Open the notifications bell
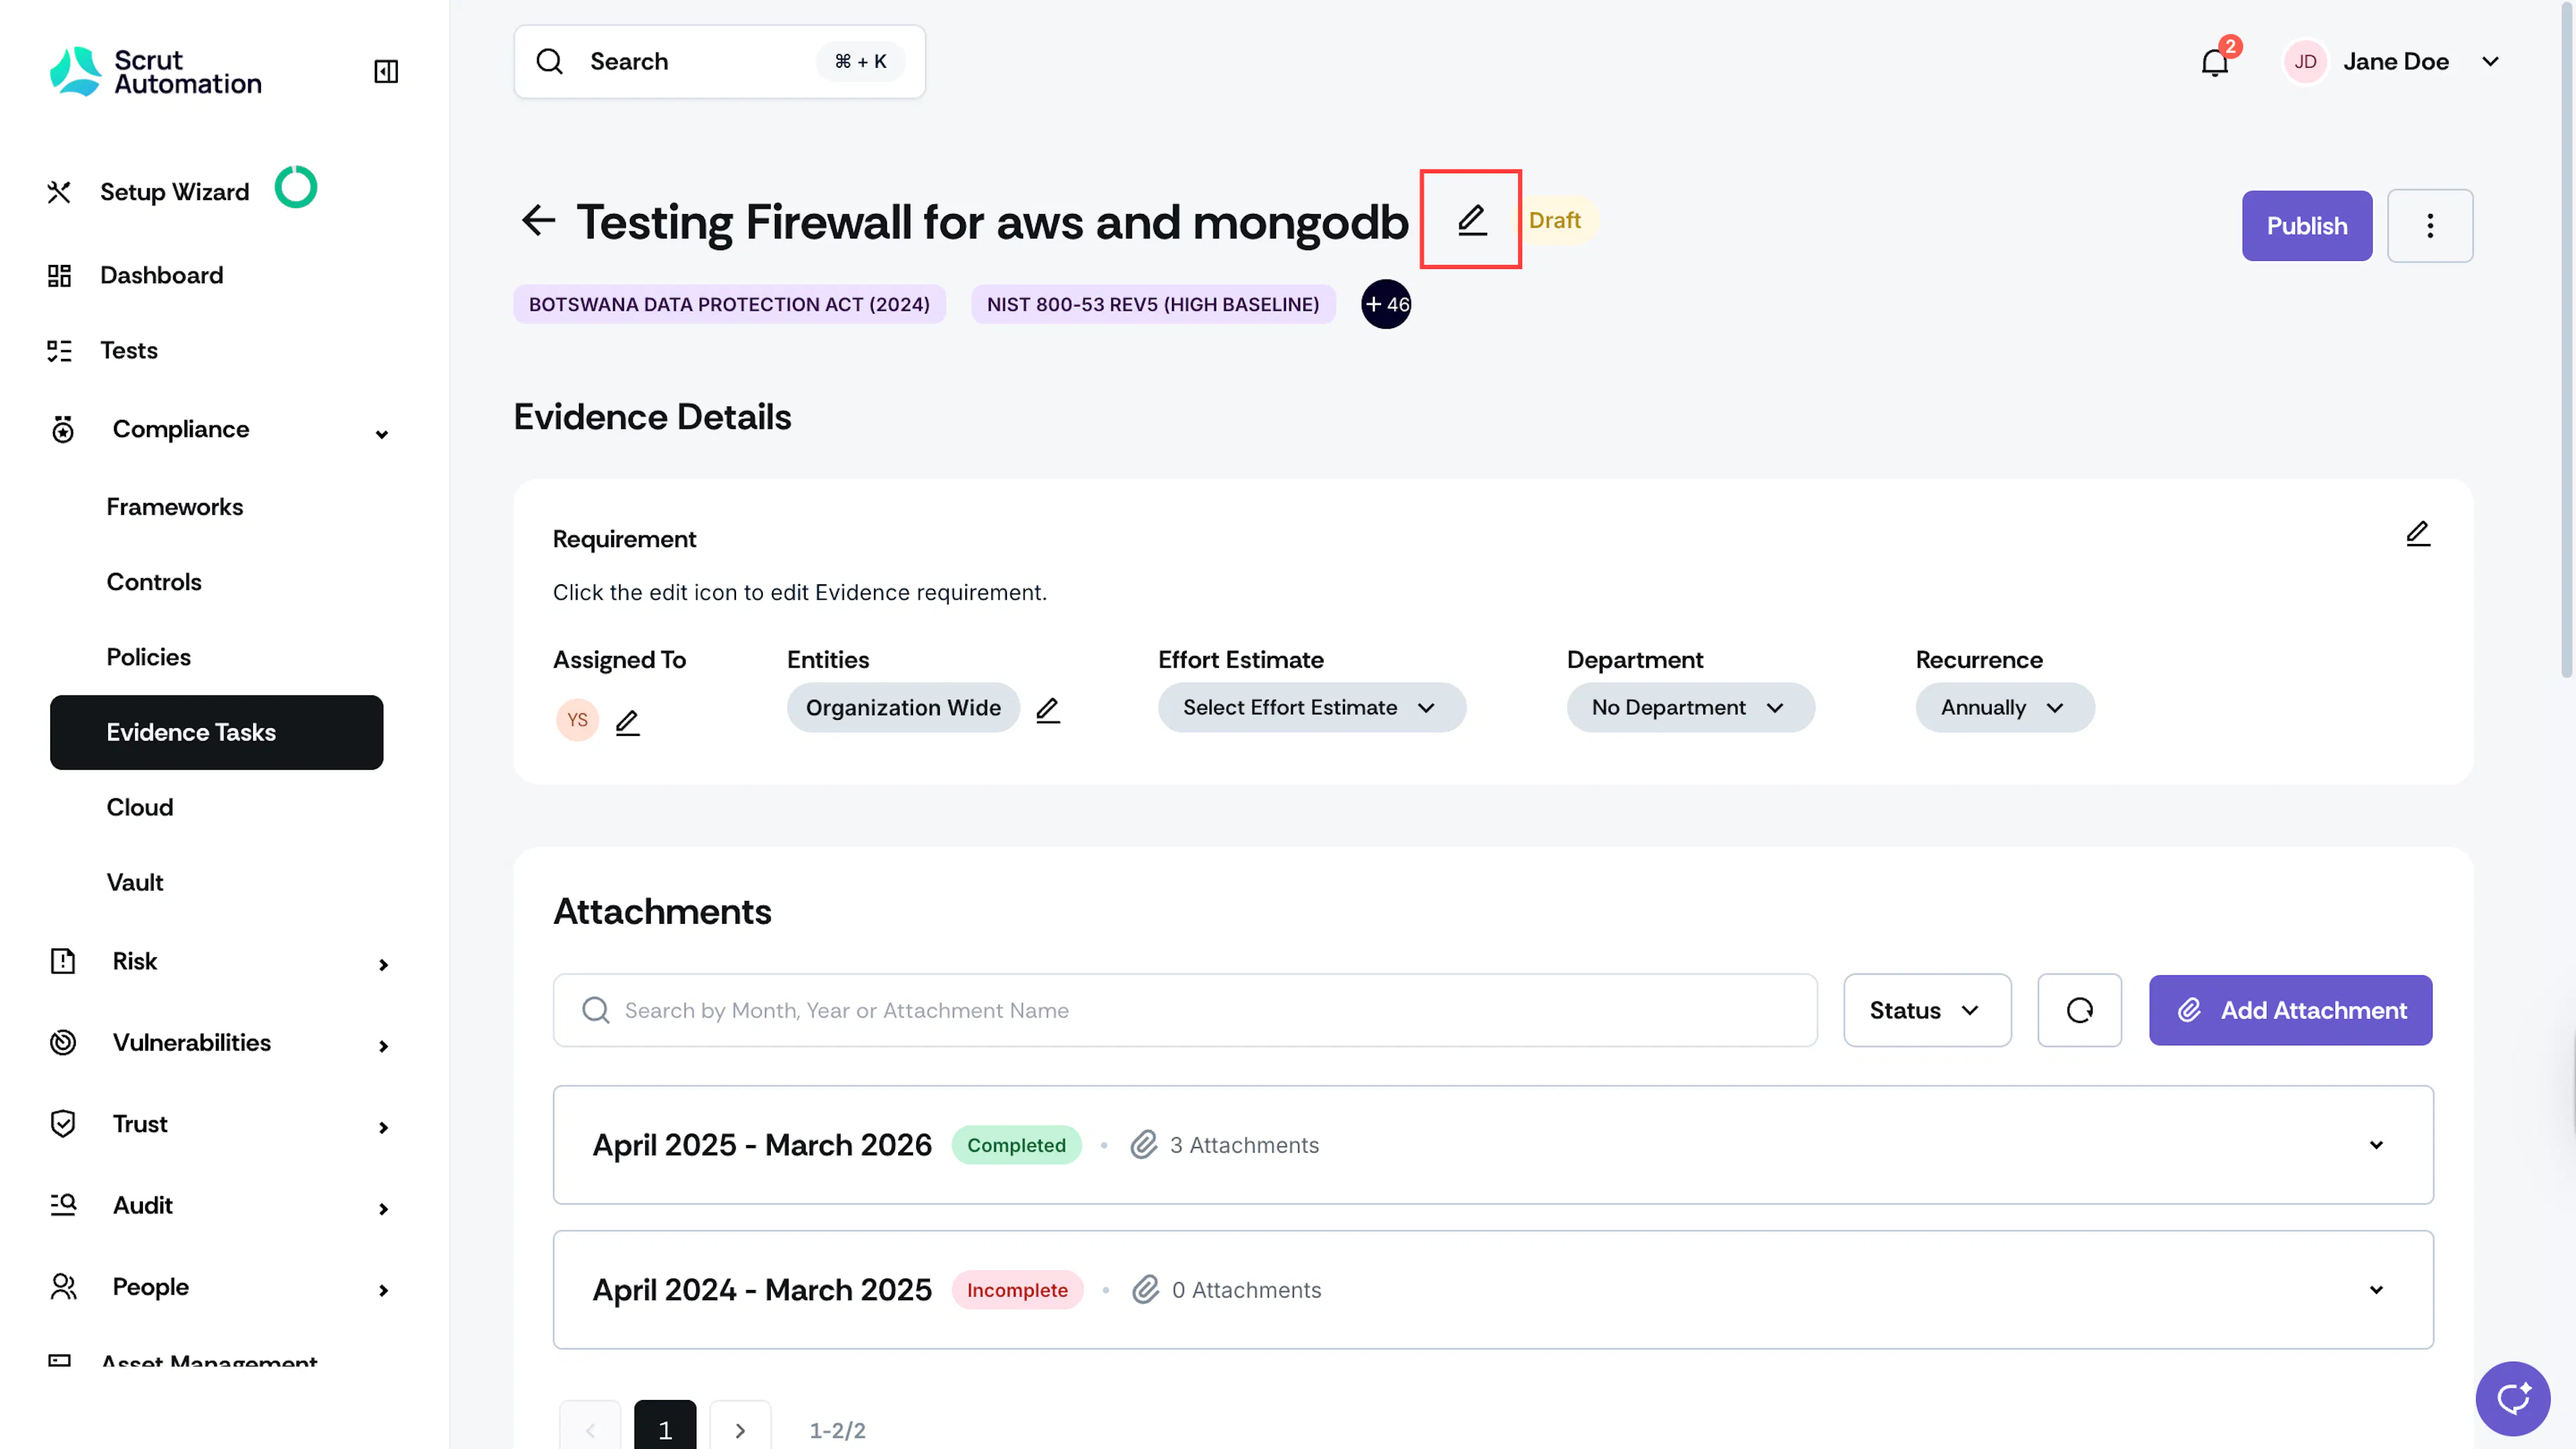 click(x=2215, y=62)
